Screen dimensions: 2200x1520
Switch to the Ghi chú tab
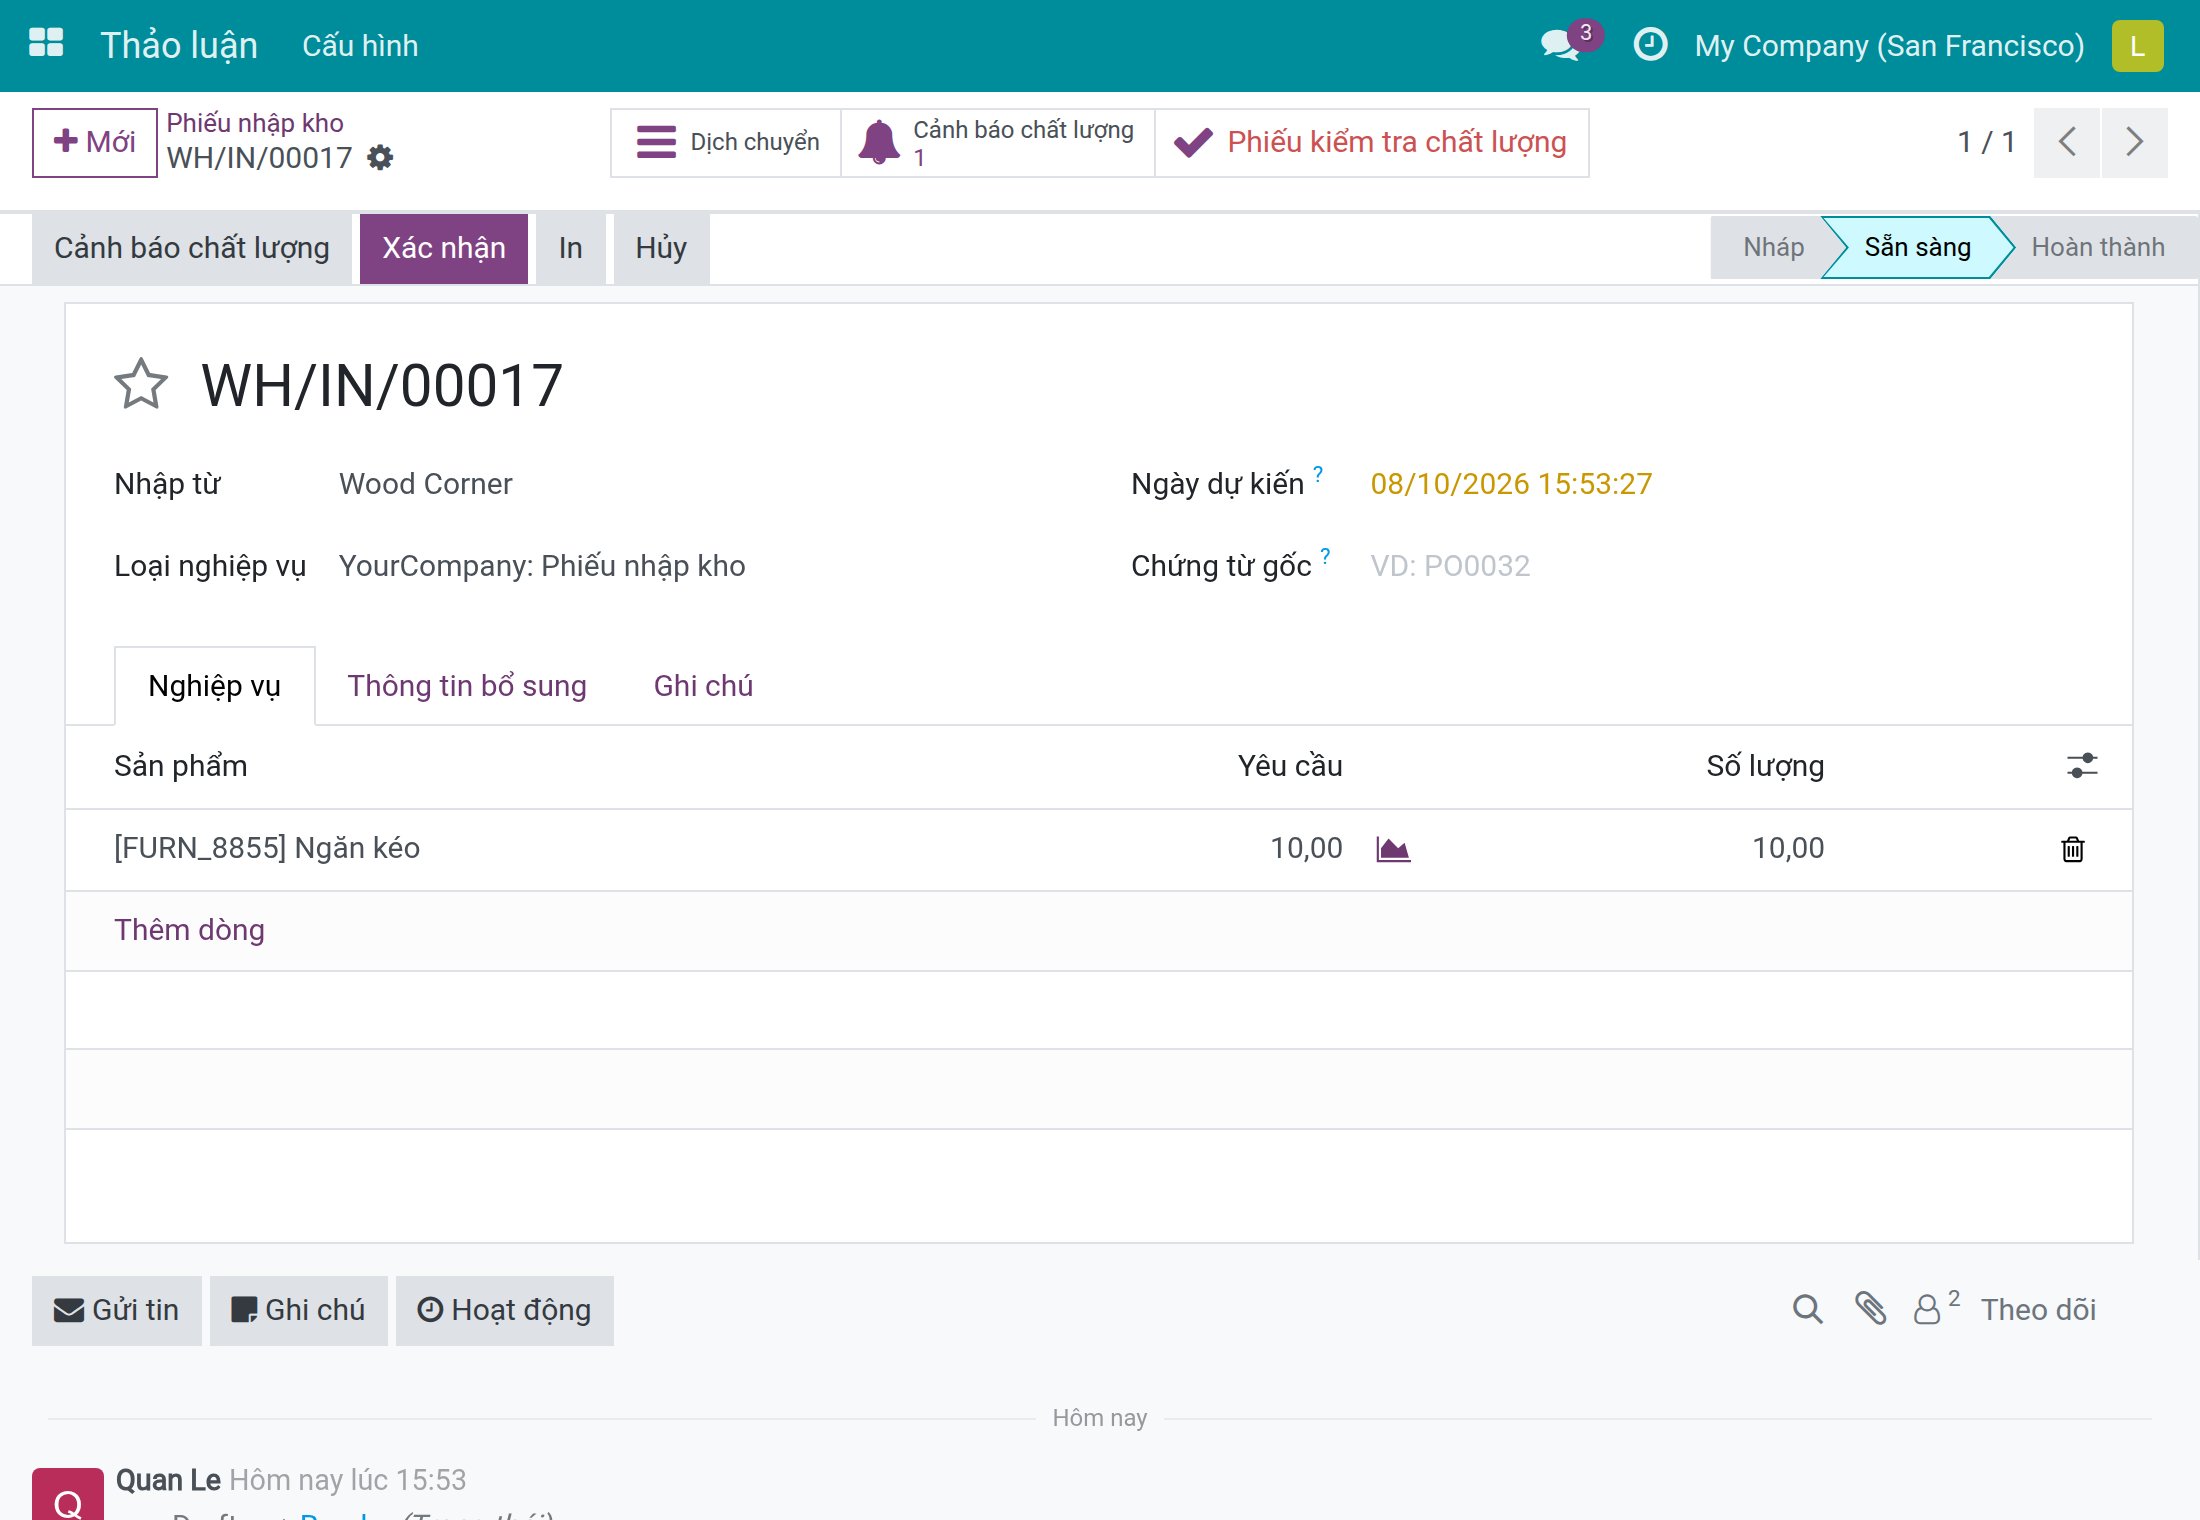click(x=703, y=686)
